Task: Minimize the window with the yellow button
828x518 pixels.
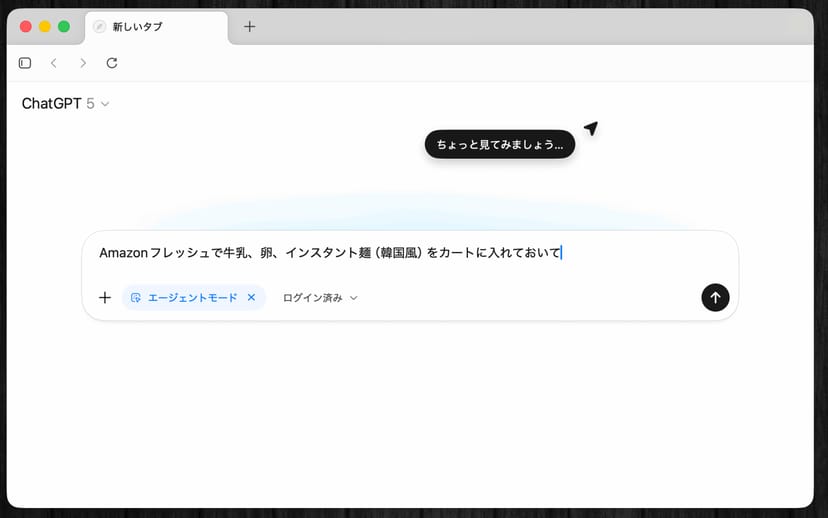Action: click(45, 27)
